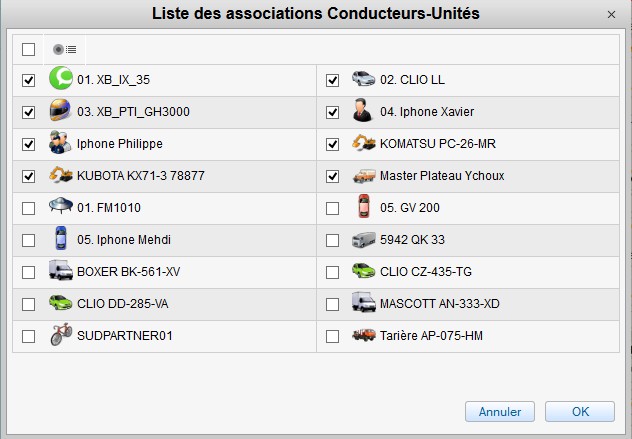The image size is (632, 439).
Task: Click the white van icon for BOXER BK-561-XV
Action: [61, 270]
